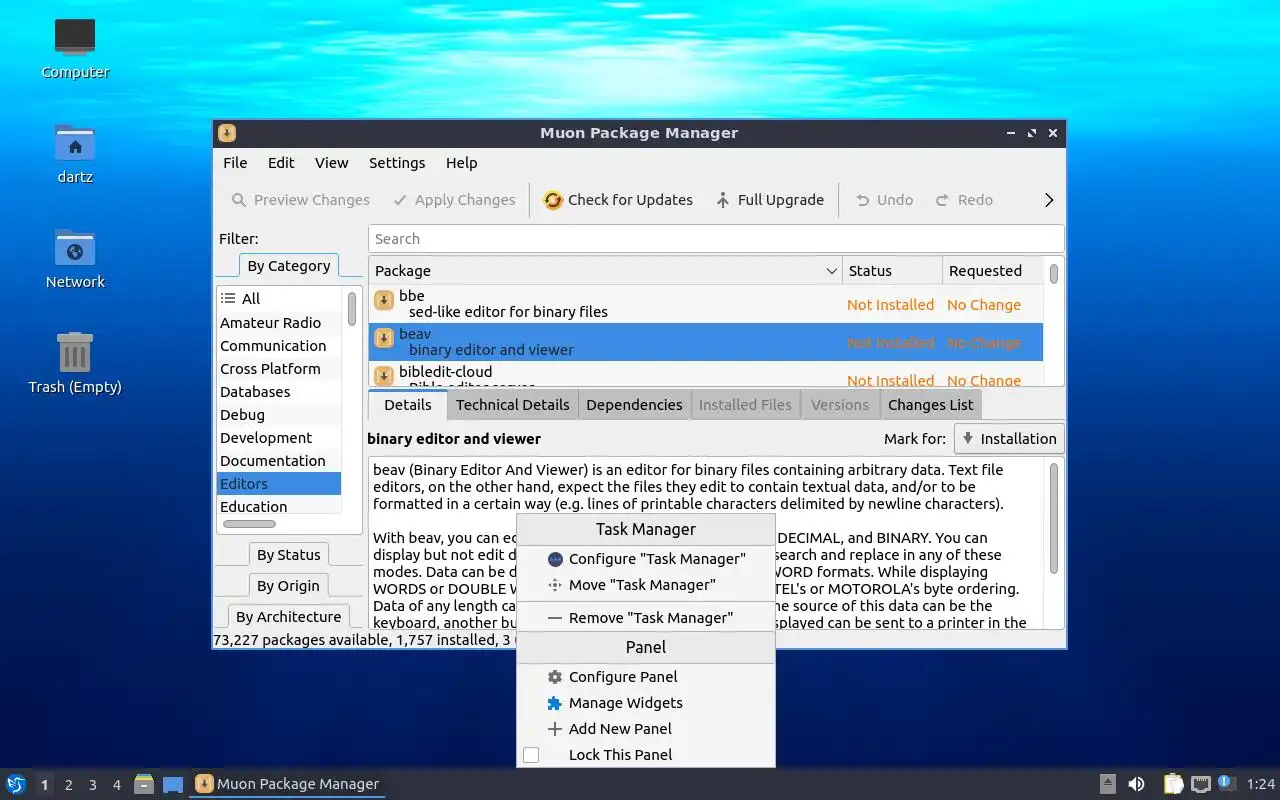Click the Muon icon in window title bar
This screenshot has height=800, width=1280.
(x=227, y=133)
